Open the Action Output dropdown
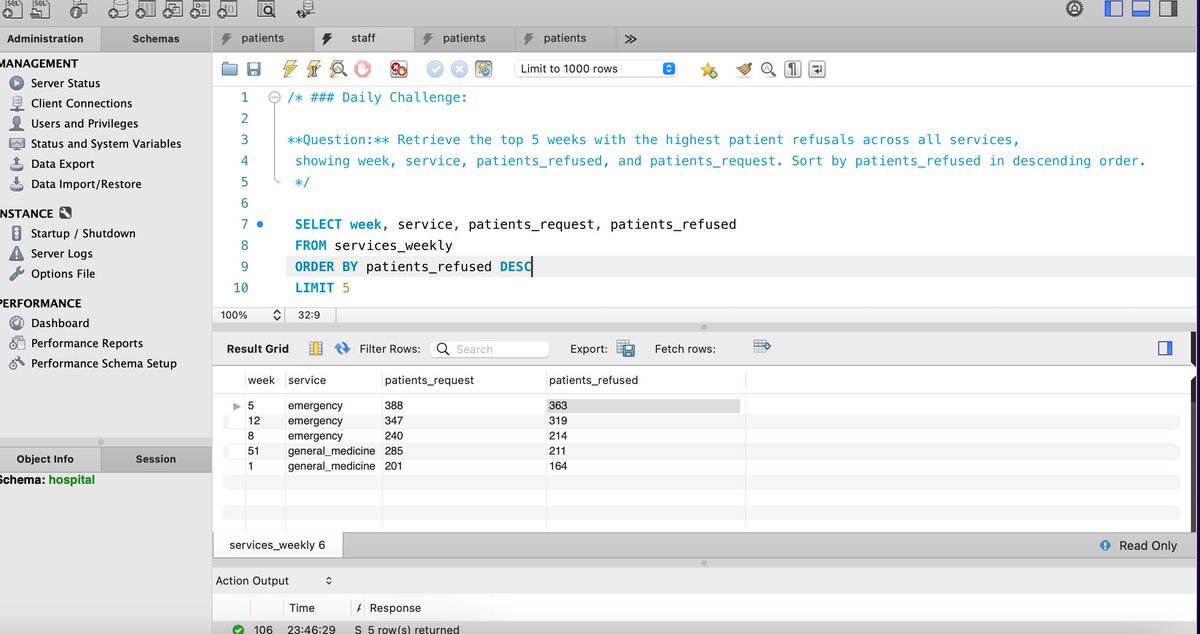The image size is (1200, 634). pos(327,580)
